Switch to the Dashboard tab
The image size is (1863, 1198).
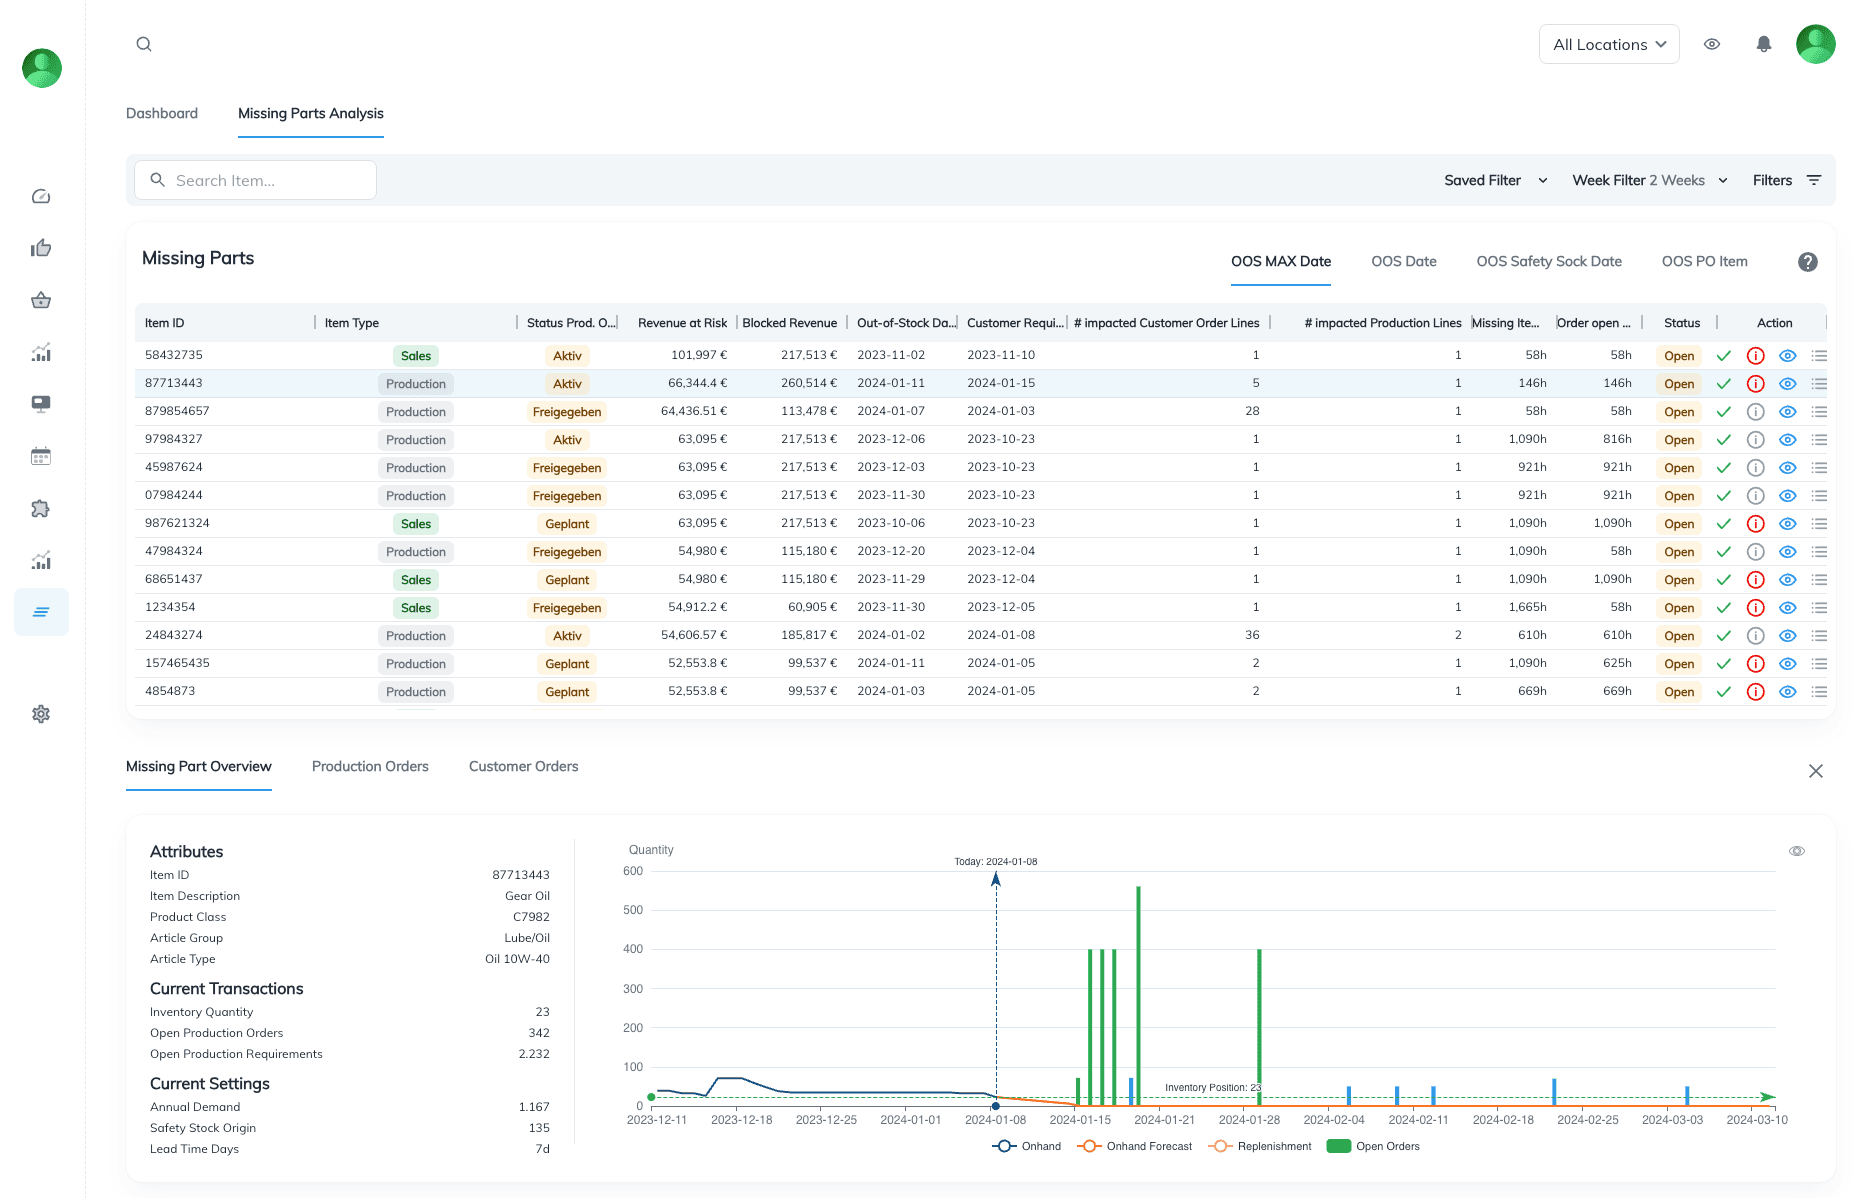[x=162, y=113]
